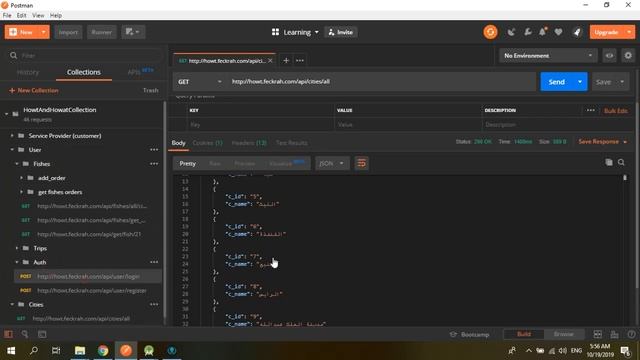Create a New Collection
Viewport: 640px width, 360px height.
pyautogui.click(x=34, y=90)
